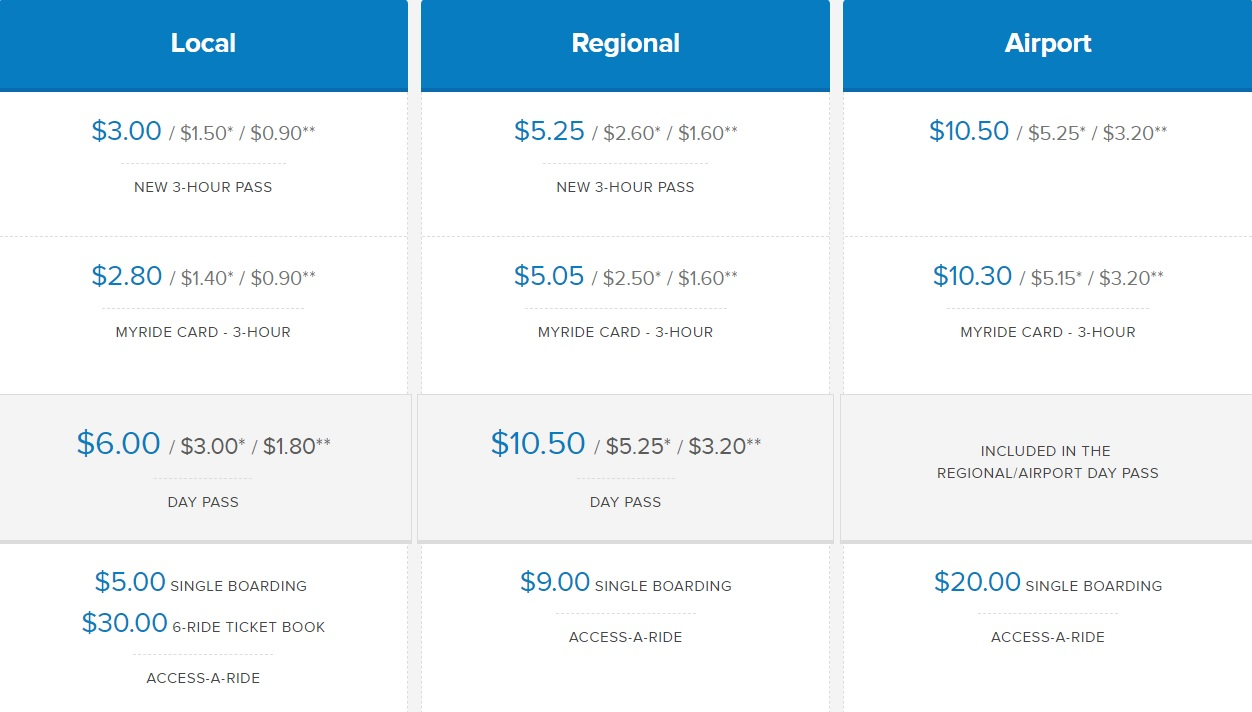This screenshot has width=1252, height=712.
Task: Select the $5.25 Regional 3-hour pass price
Action: pos(549,131)
